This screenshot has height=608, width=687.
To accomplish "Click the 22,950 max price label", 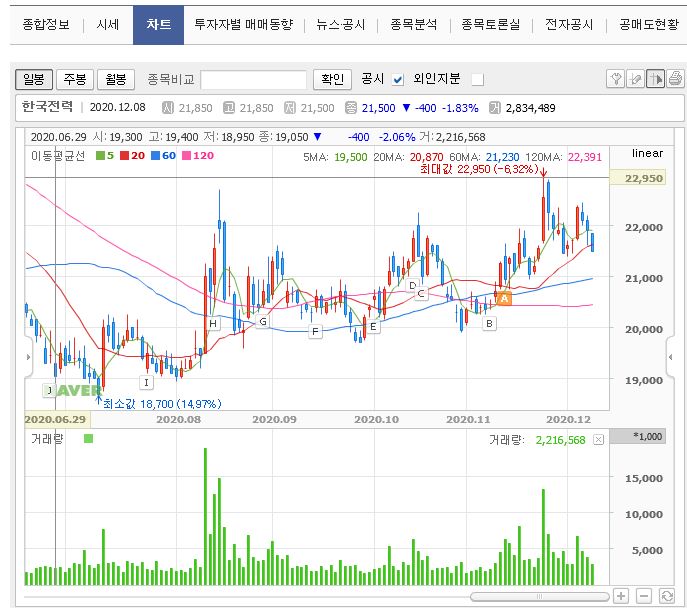I will click(x=638, y=178).
